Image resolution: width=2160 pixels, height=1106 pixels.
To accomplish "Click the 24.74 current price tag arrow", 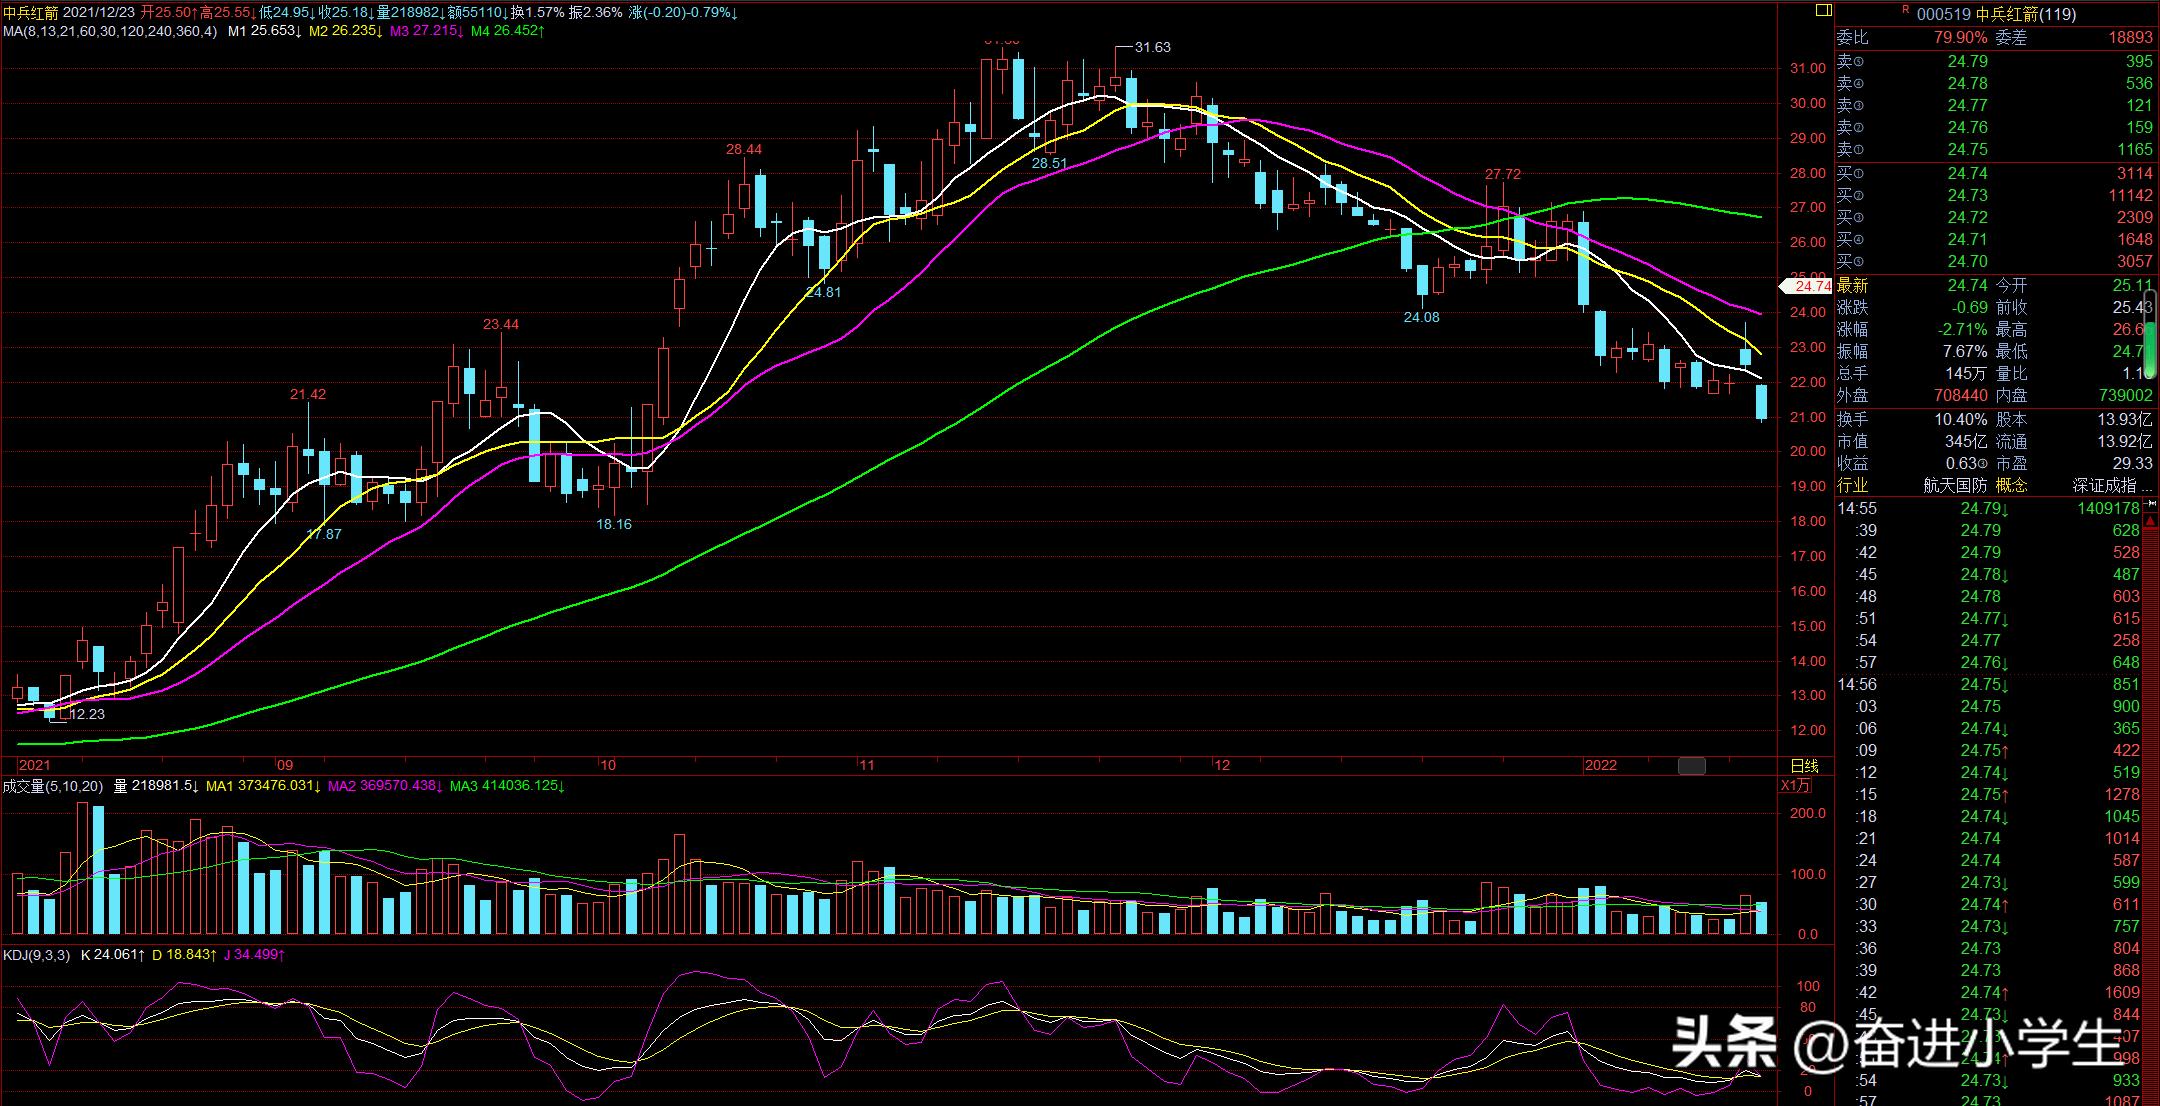I will click(1805, 286).
